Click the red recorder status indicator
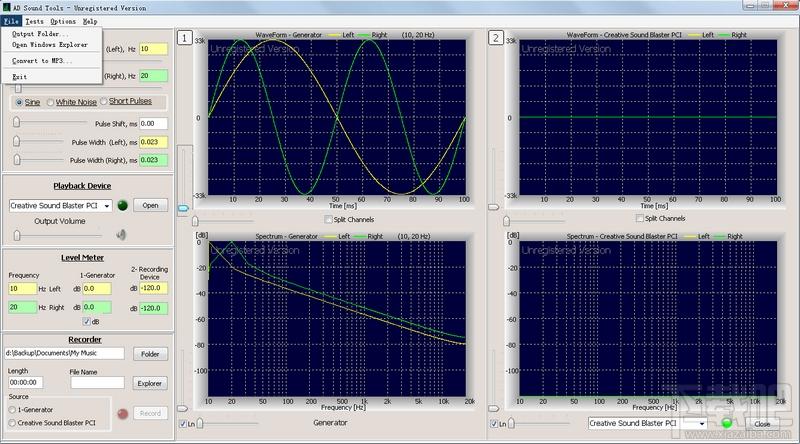Screen dimensions: 800x444 (122, 414)
